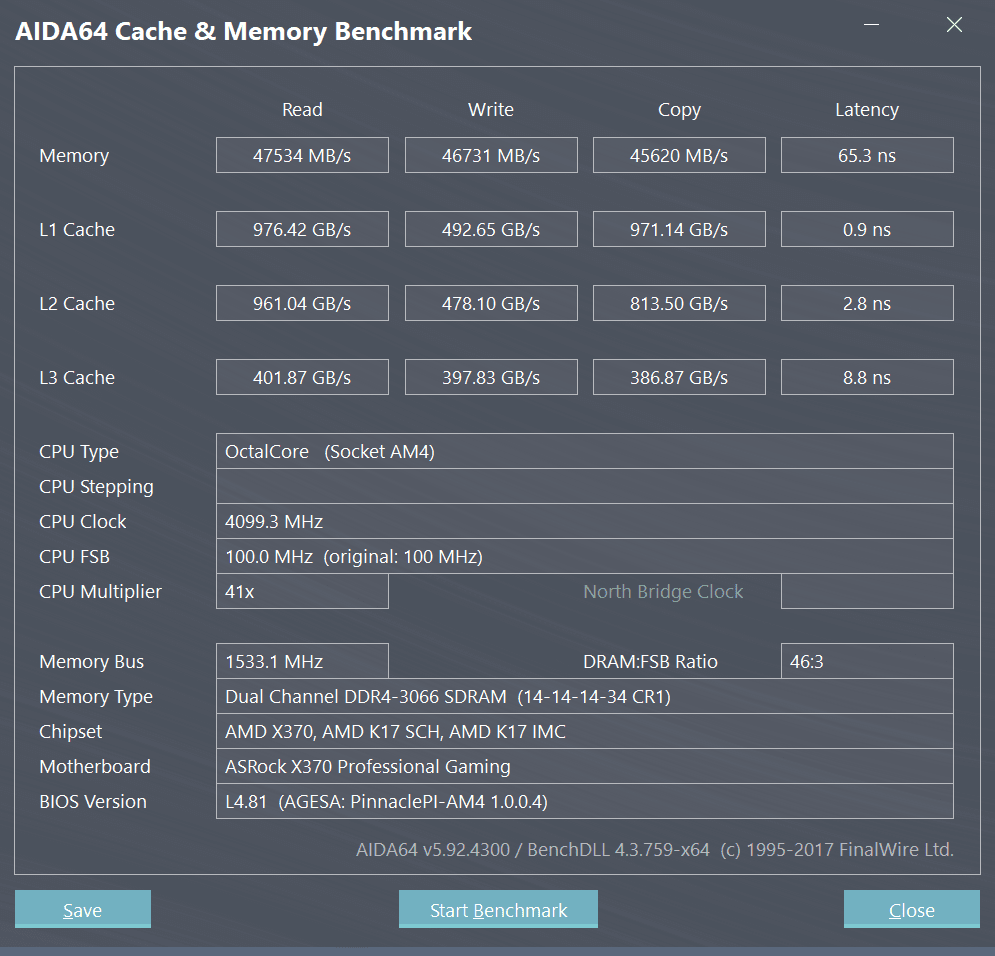Click the CPU Clock 4099.3 MHz field
The height and width of the screenshot is (956, 995).
pos(584,521)
